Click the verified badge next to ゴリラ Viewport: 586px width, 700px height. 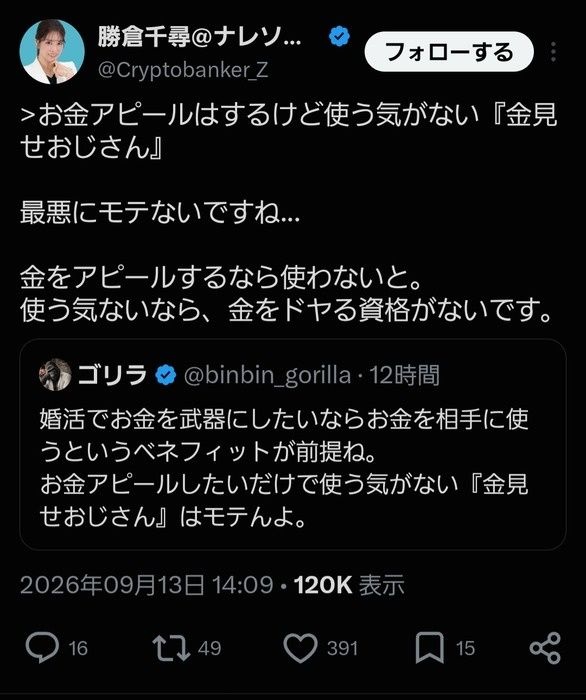(x=166, y=375)
